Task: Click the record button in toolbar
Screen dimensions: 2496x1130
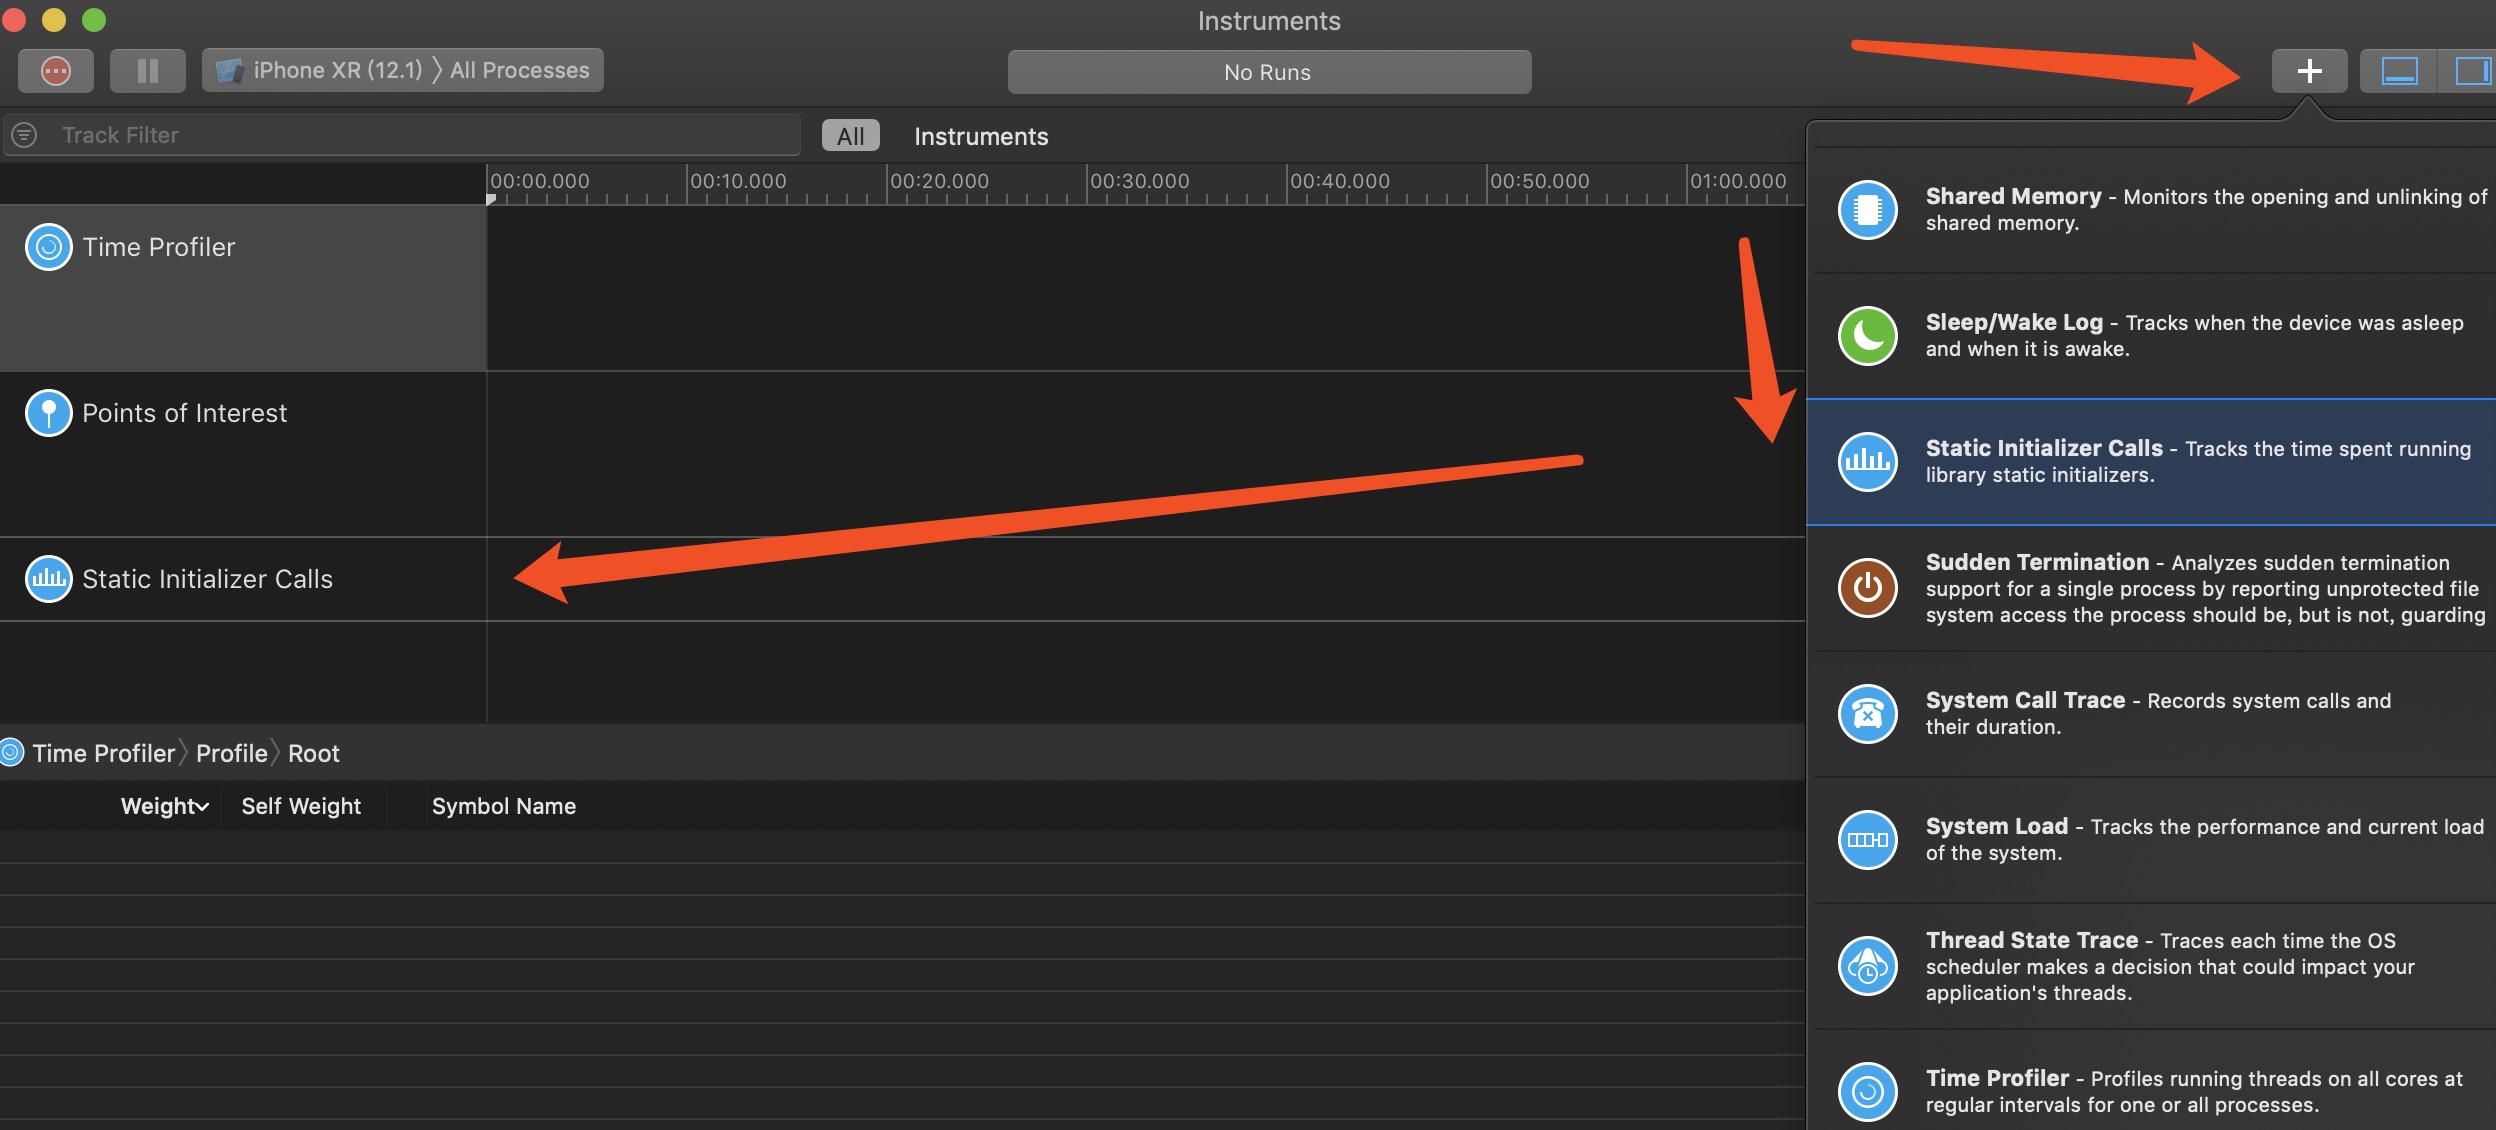Action: click(x=56, y=71)
